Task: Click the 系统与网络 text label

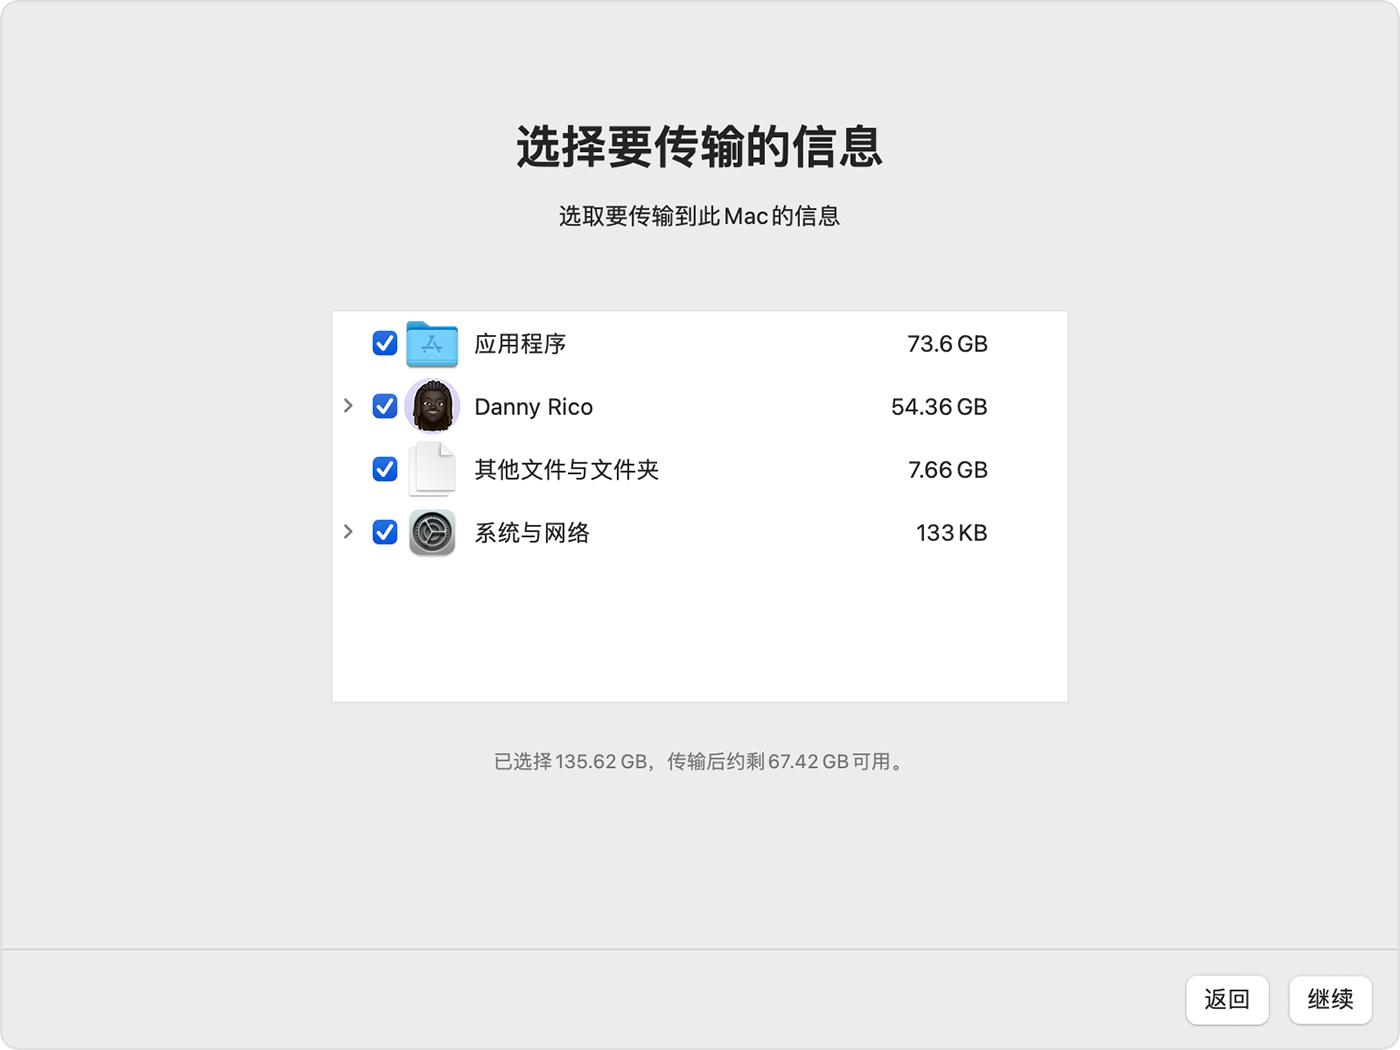Action: [531, 533]
